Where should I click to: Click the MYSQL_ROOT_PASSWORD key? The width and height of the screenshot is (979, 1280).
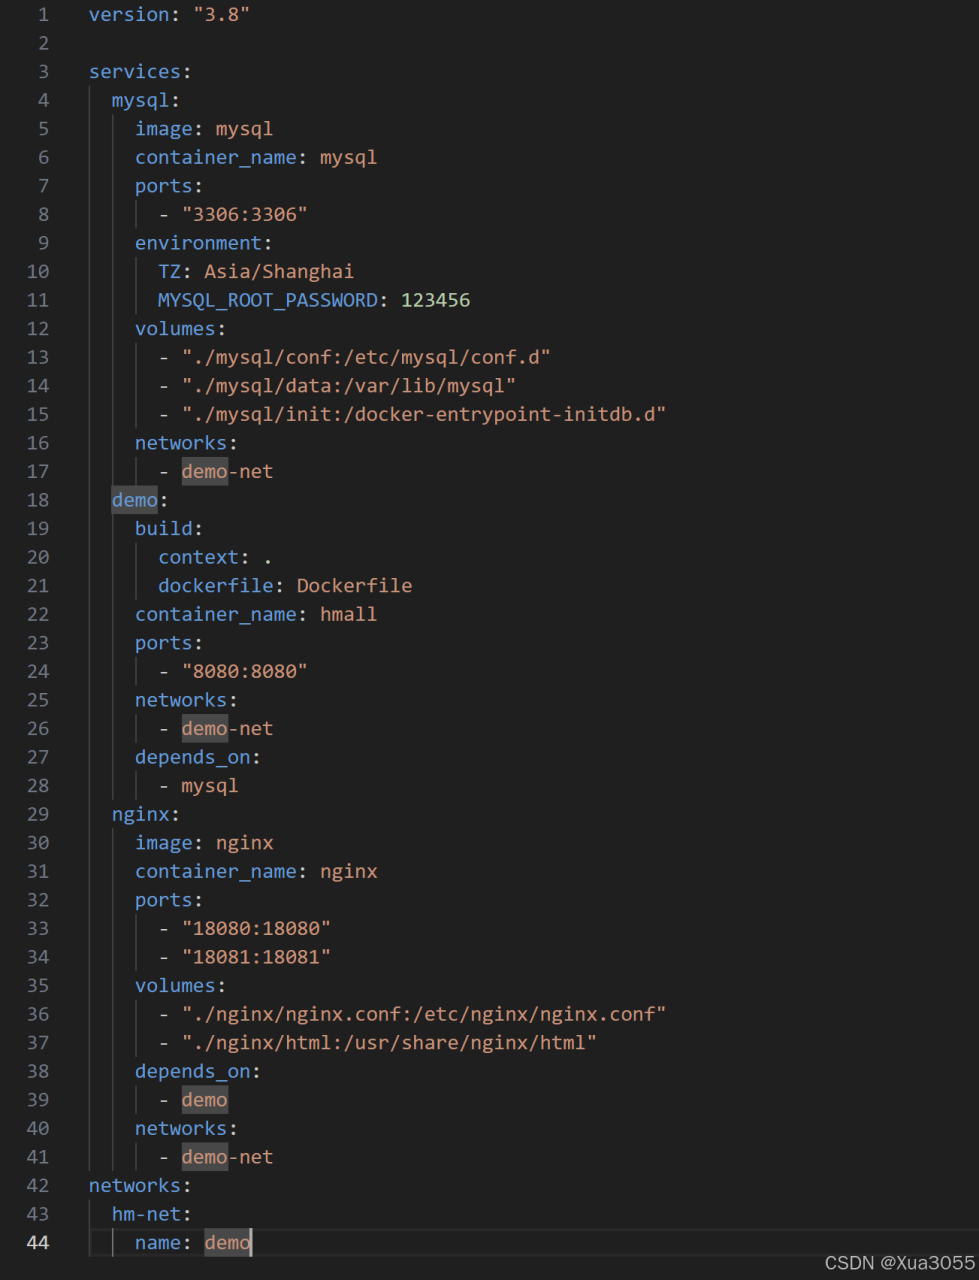268,300
